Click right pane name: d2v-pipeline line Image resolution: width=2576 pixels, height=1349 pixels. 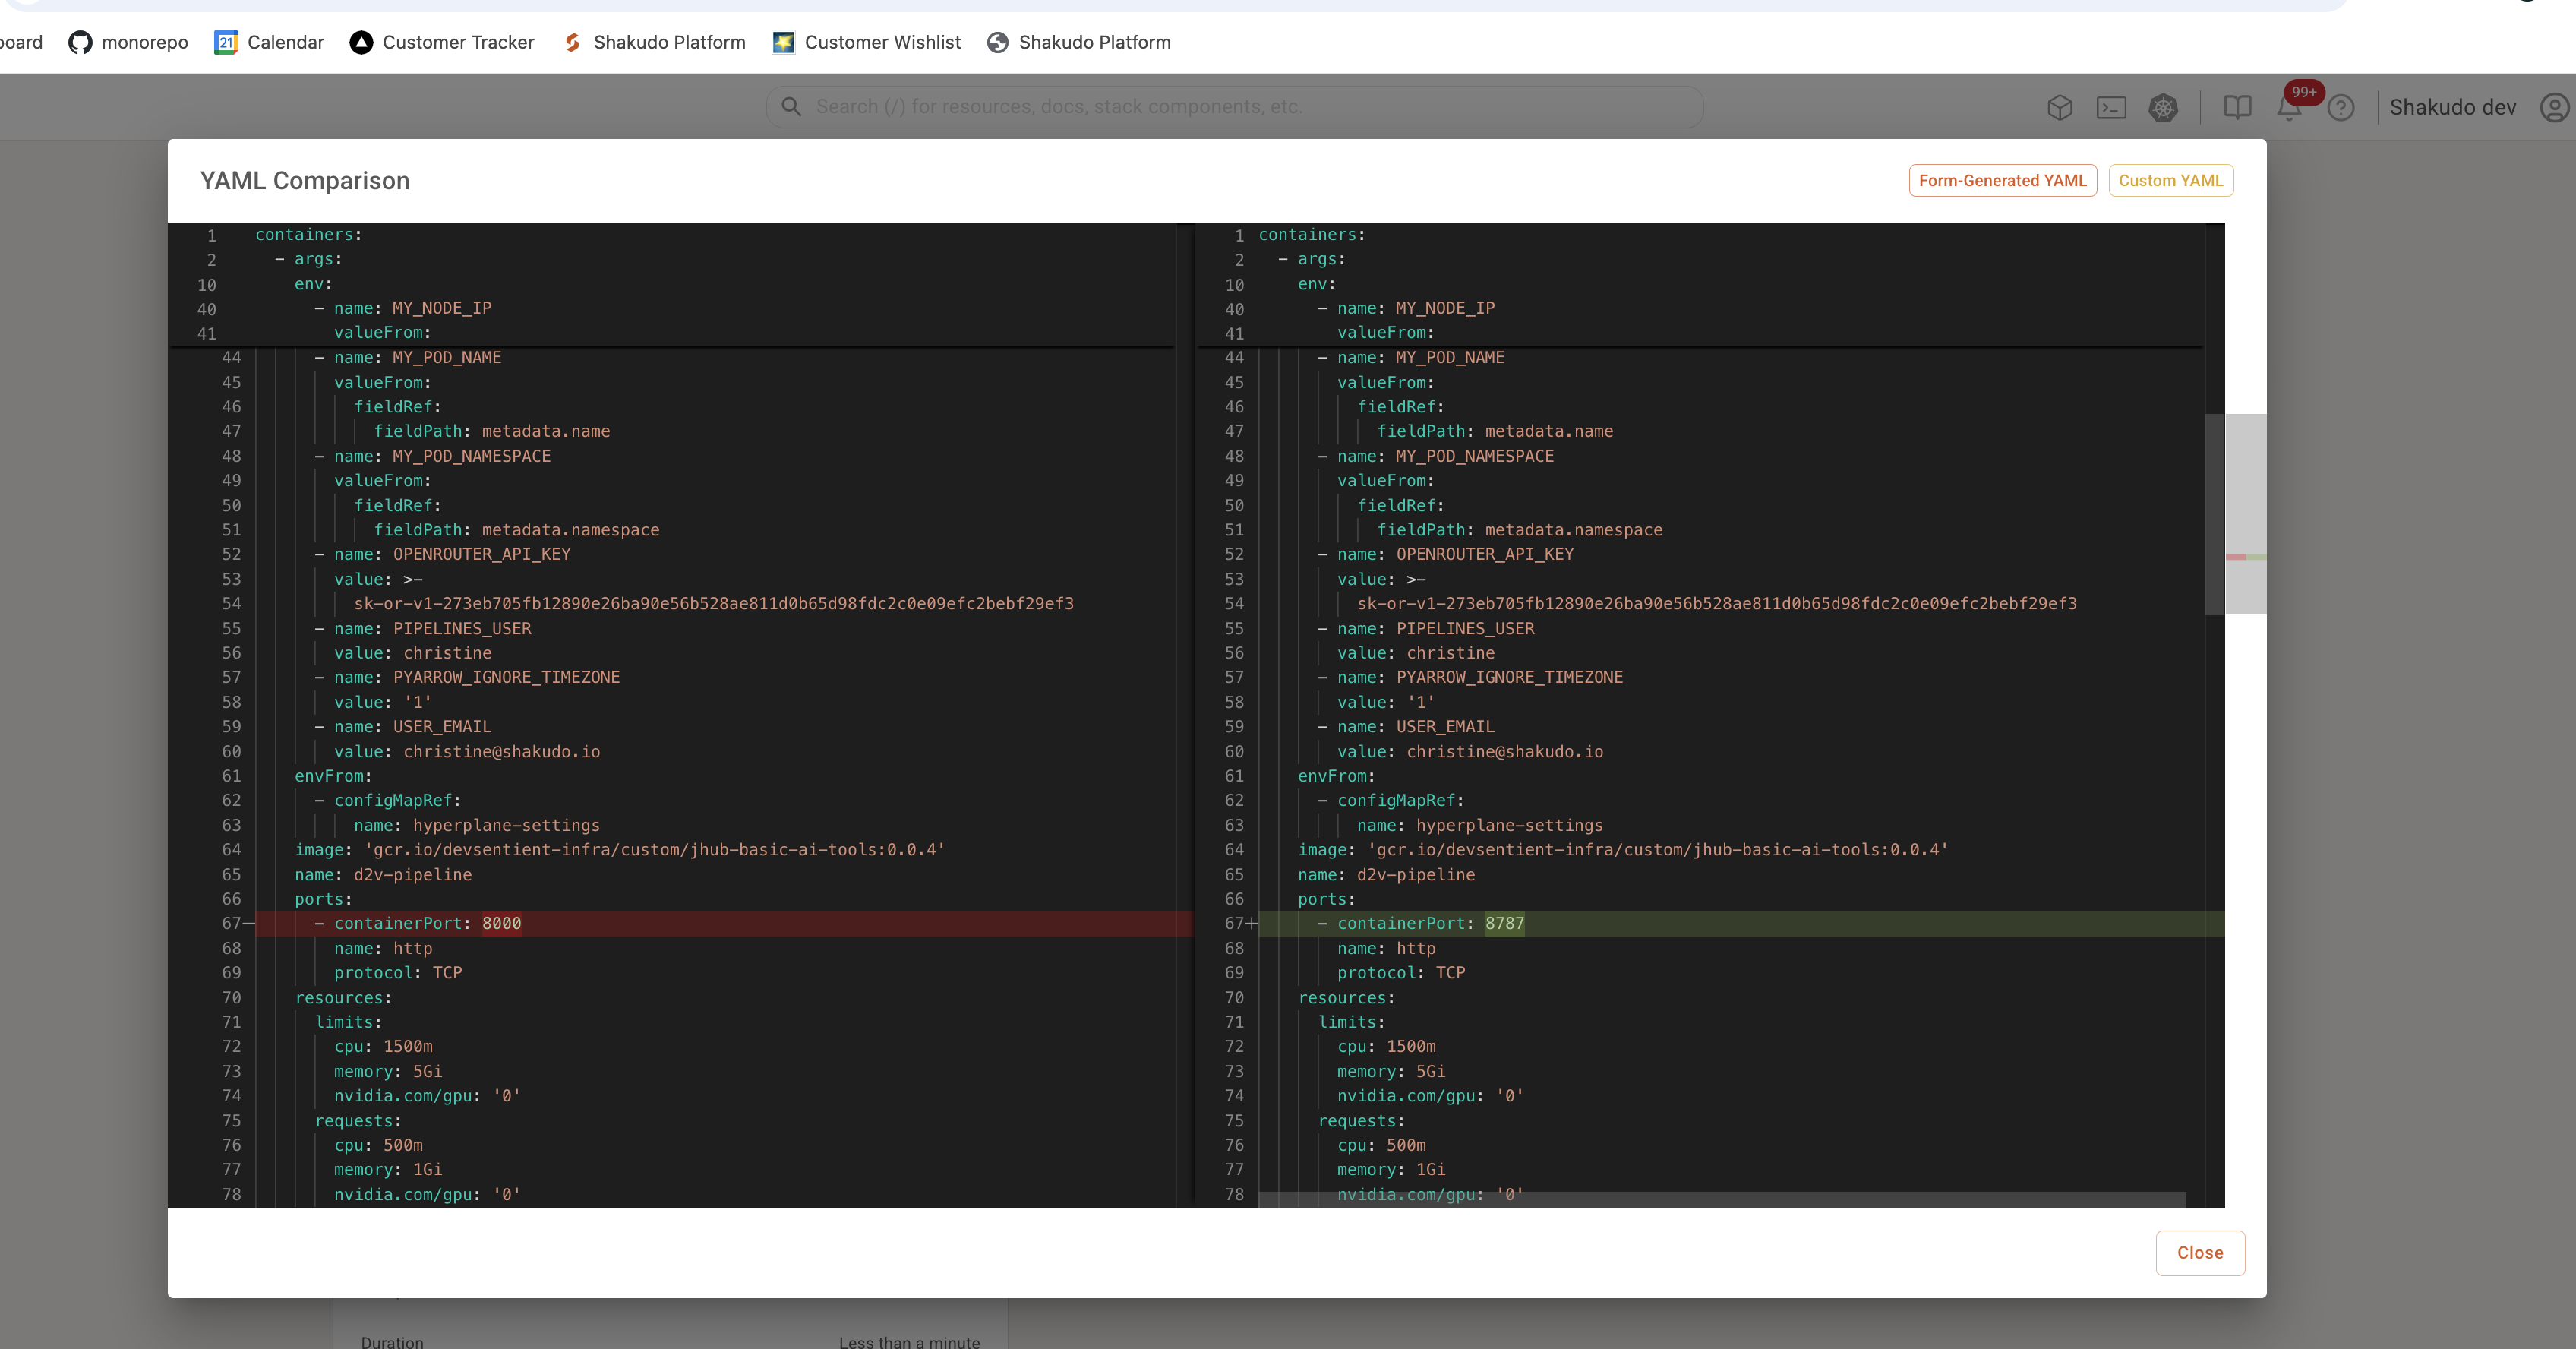click(x=1386, y=874)
